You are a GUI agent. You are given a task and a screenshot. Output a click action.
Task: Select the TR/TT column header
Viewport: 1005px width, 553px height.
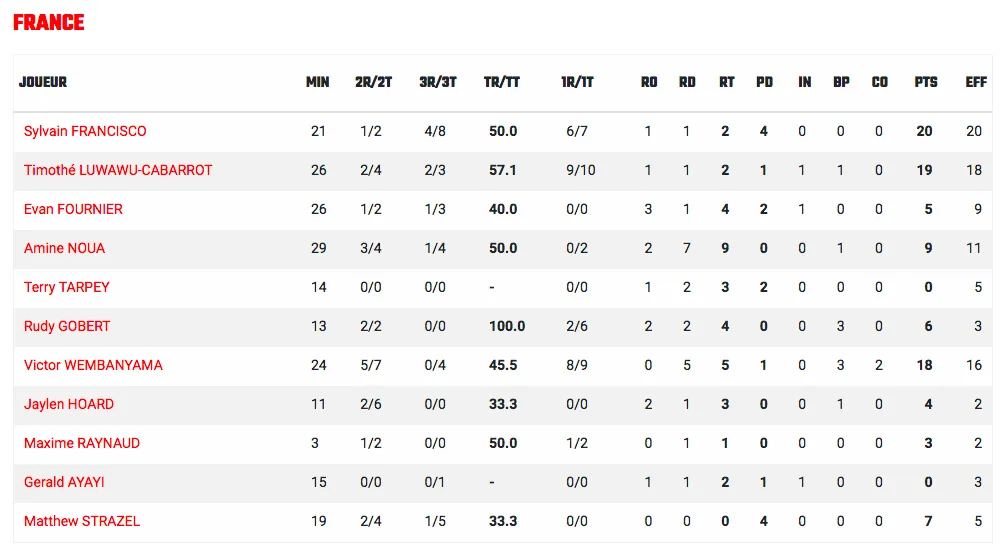tap(502, 83)
